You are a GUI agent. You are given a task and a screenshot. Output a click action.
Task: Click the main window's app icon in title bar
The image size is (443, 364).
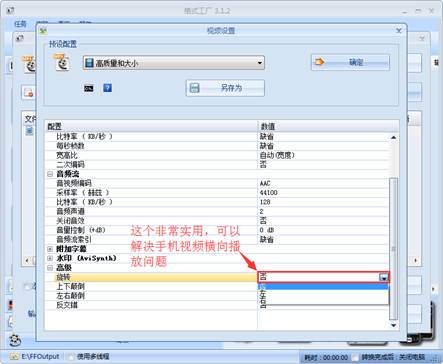[x=11, y=11]
